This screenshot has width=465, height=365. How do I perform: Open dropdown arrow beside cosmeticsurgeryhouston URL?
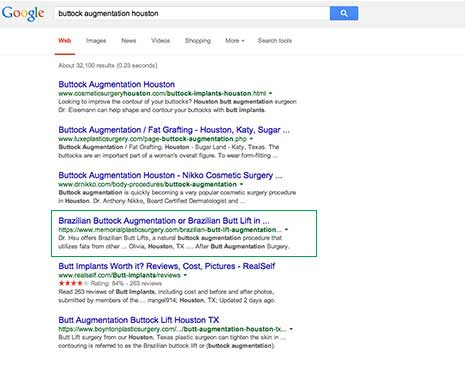(x=270, y=93)
